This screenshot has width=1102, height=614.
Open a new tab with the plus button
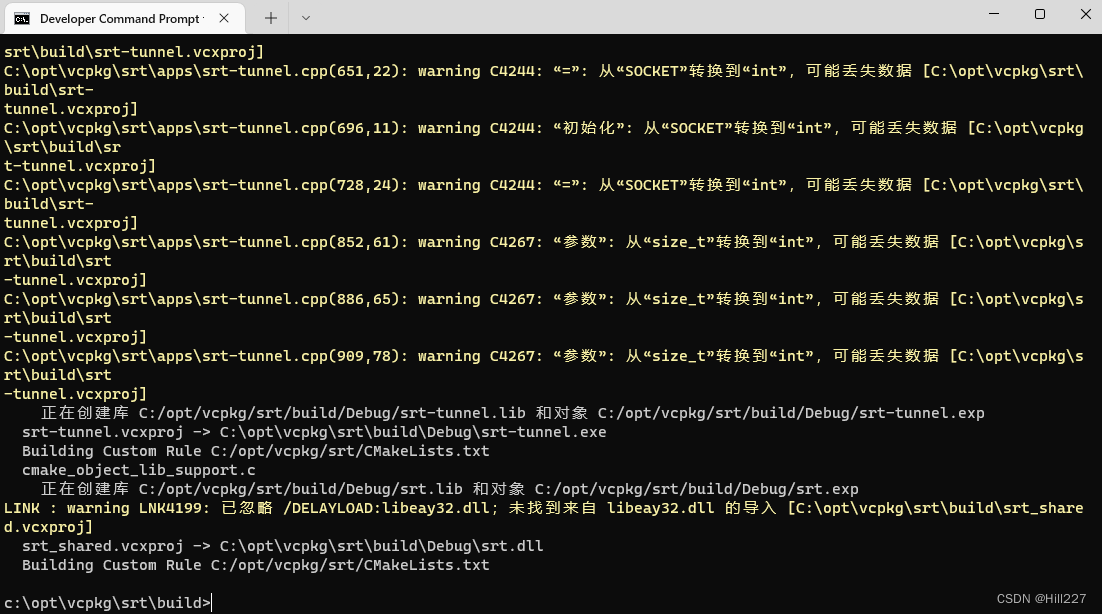(x=270, y=17)
